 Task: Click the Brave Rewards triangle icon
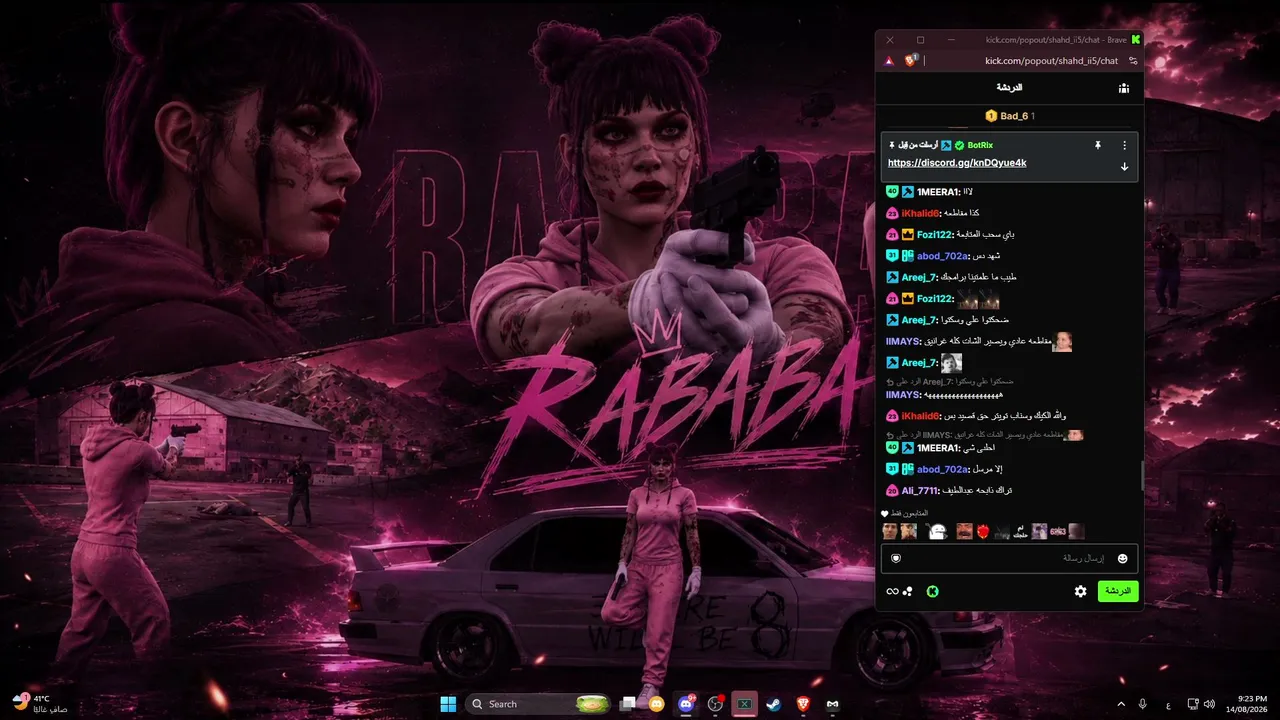(889, 61)
